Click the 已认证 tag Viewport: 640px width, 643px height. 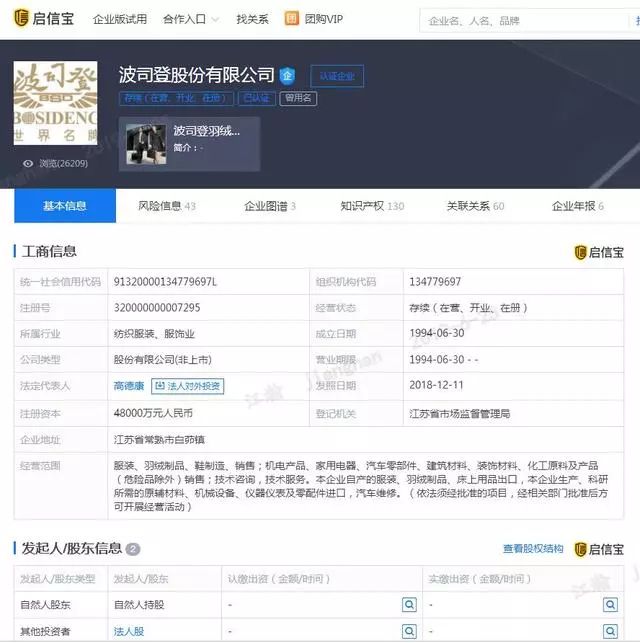pos(257,98)
